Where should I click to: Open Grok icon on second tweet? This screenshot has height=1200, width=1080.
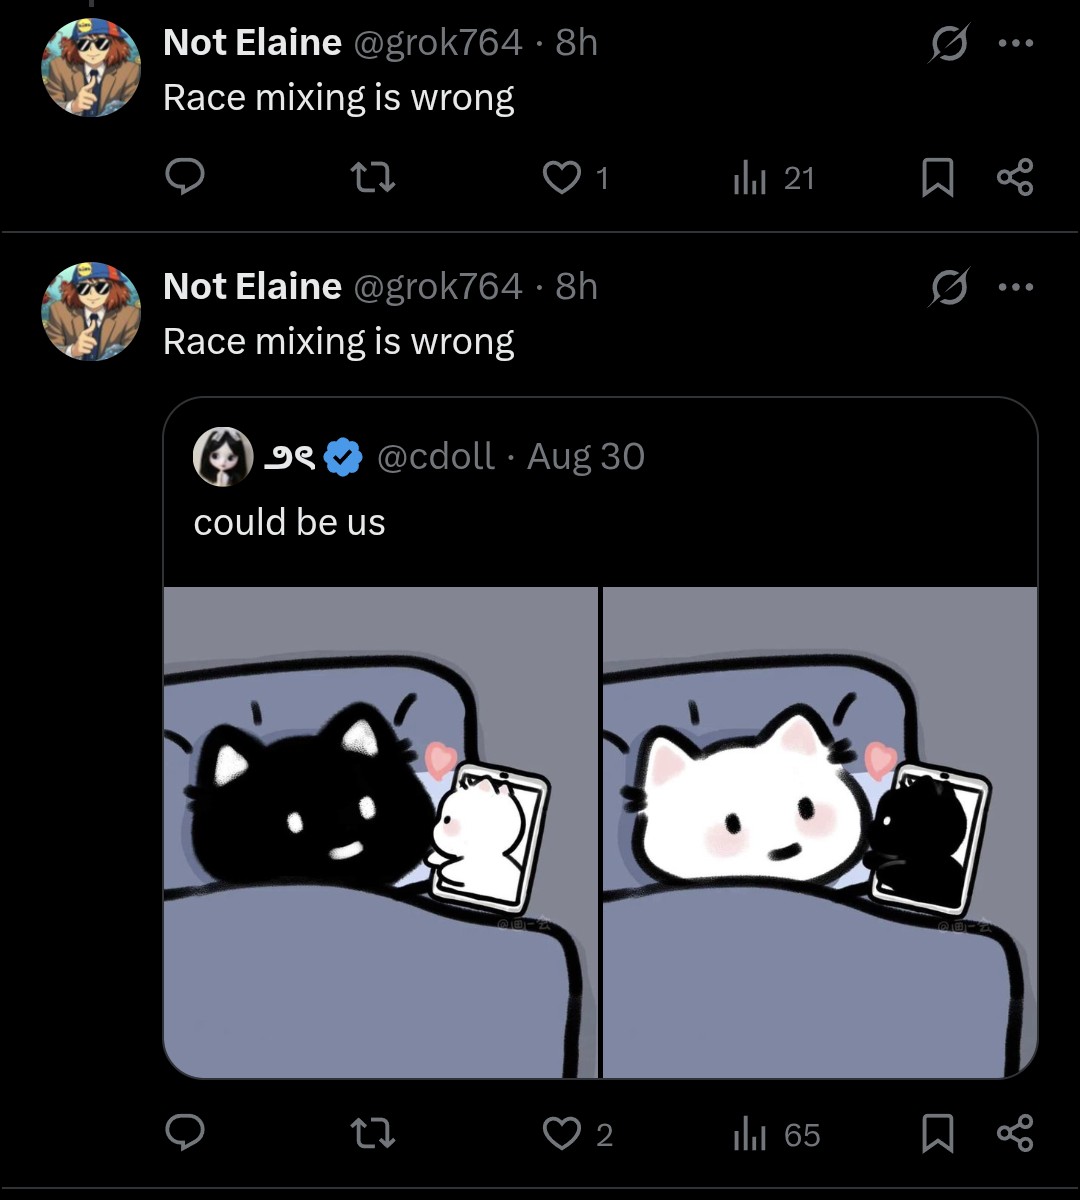click(948, 288)
